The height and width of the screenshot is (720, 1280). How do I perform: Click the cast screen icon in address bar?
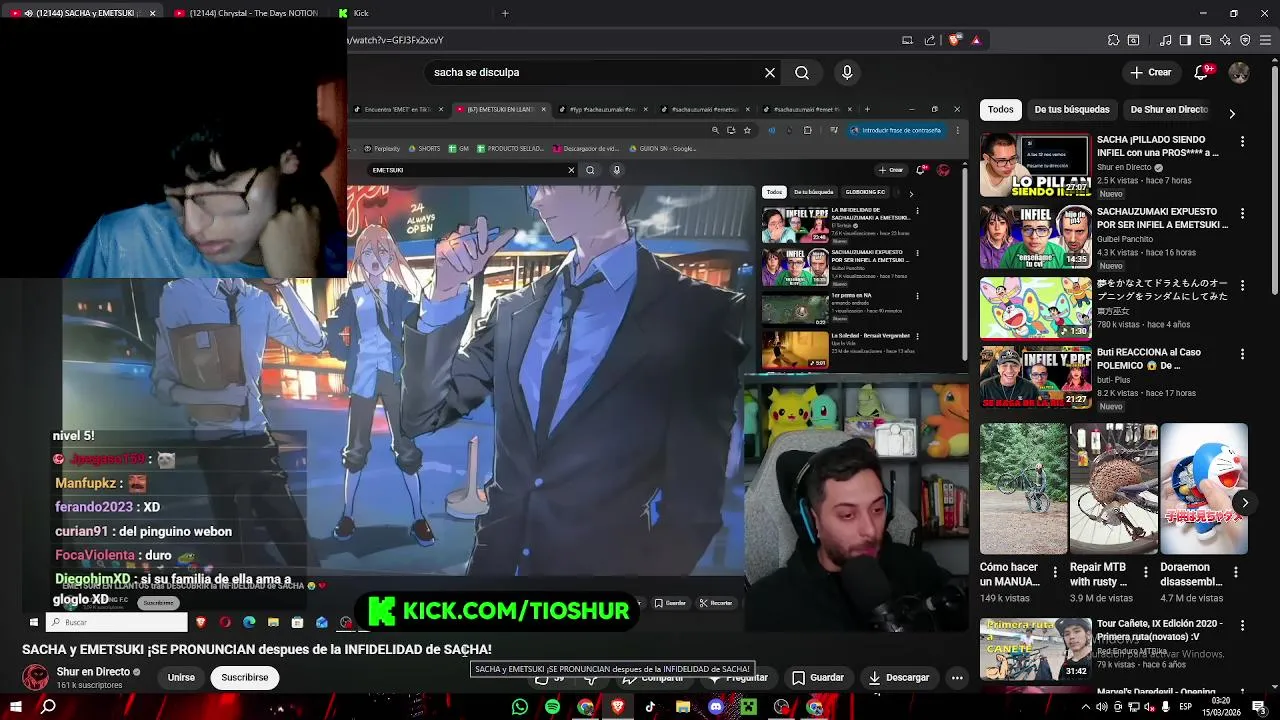click(x=907, y=40)
